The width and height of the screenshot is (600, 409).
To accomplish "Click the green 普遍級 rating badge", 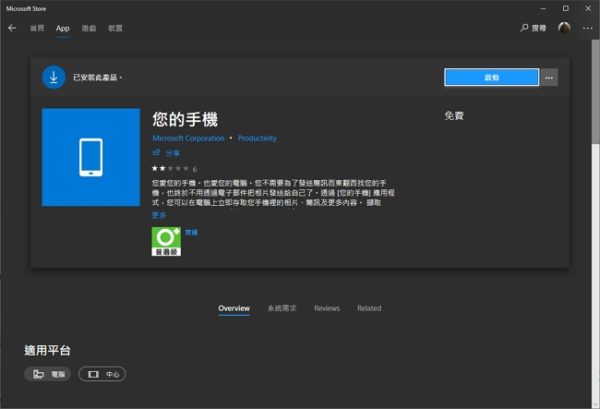I will pos(166,241).
